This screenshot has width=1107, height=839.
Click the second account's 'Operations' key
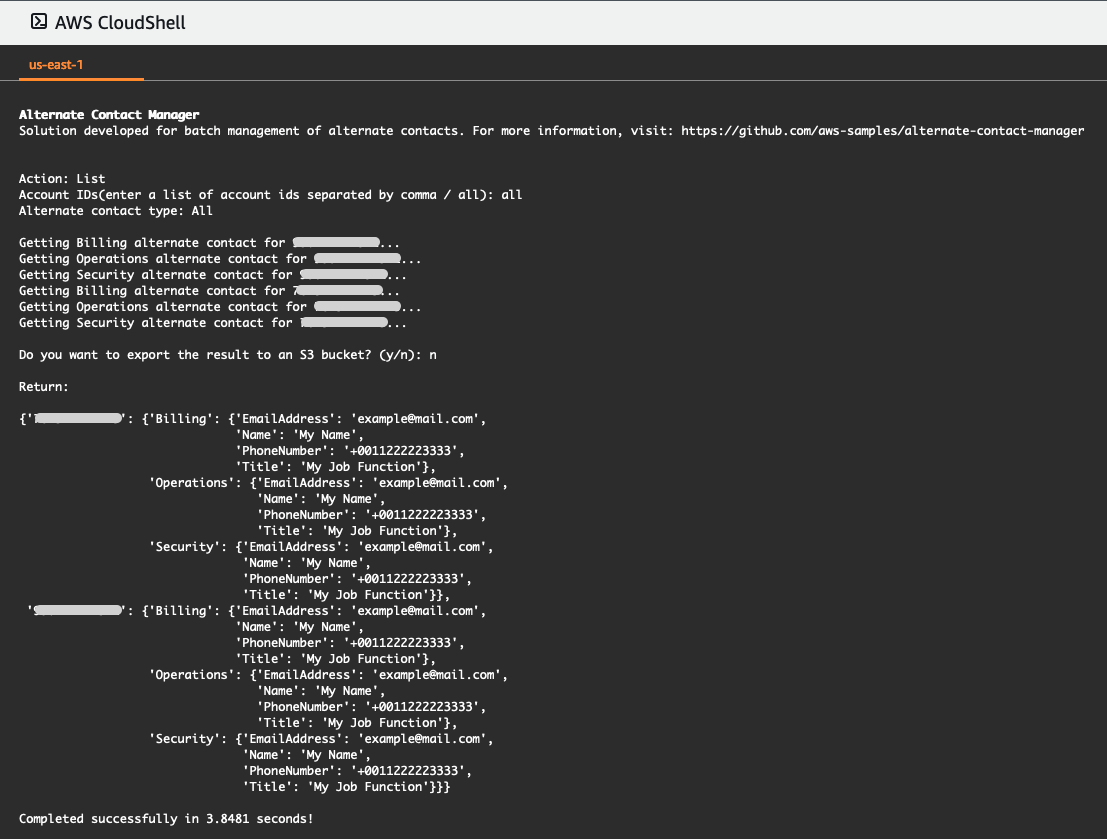click(x=191, y=675)
